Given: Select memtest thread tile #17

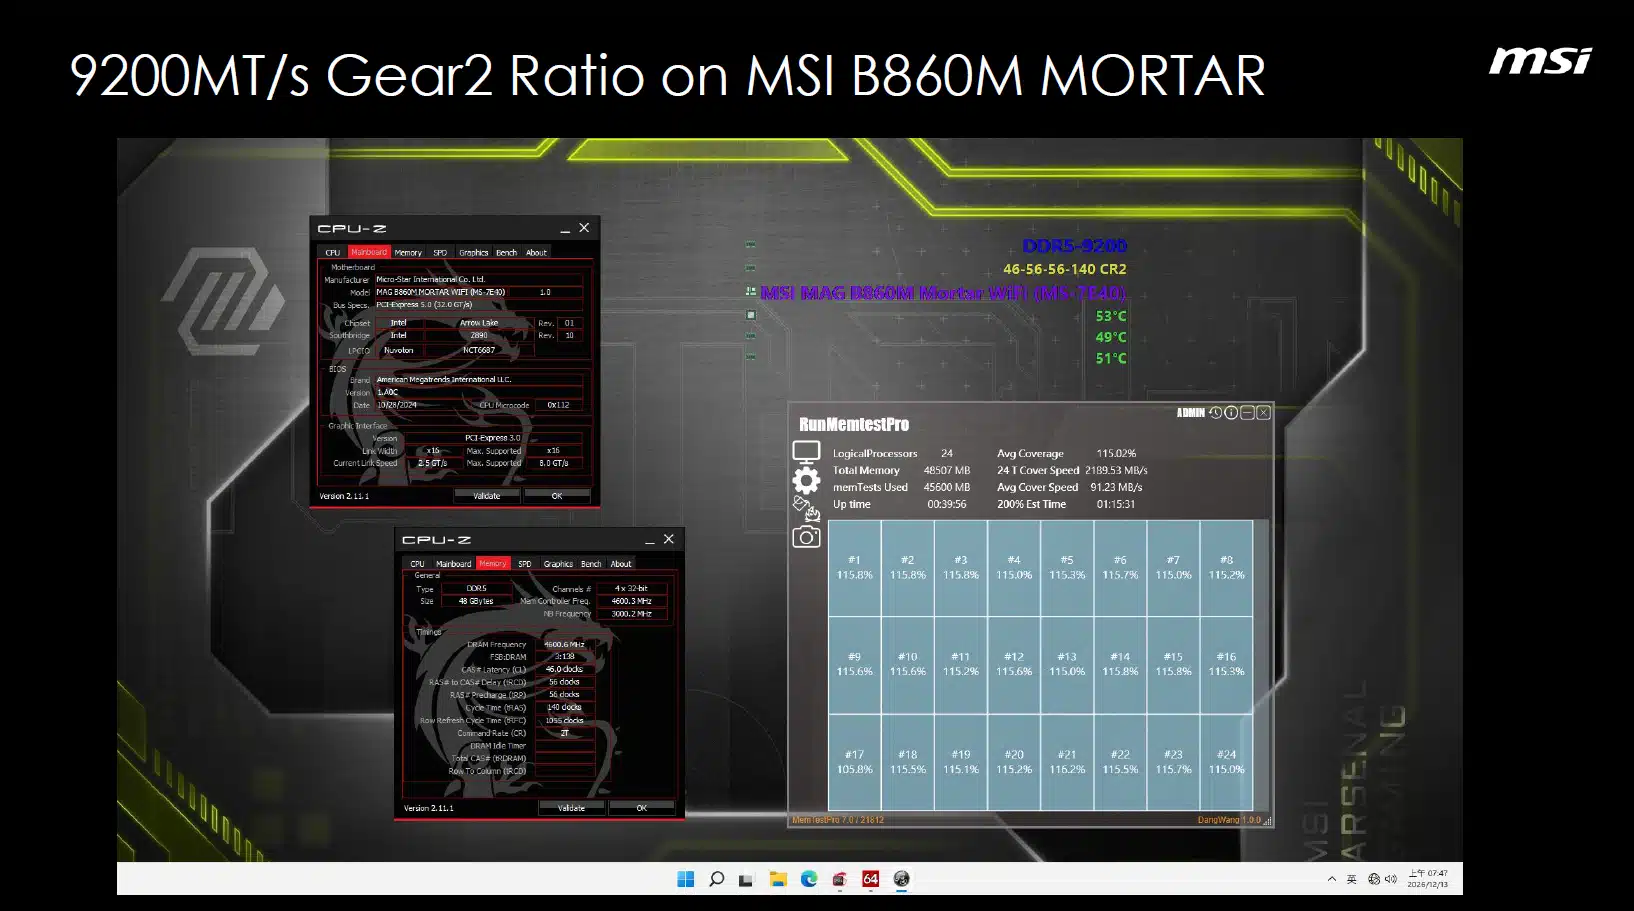Looking at the screenshot, I should pos(854,762).
